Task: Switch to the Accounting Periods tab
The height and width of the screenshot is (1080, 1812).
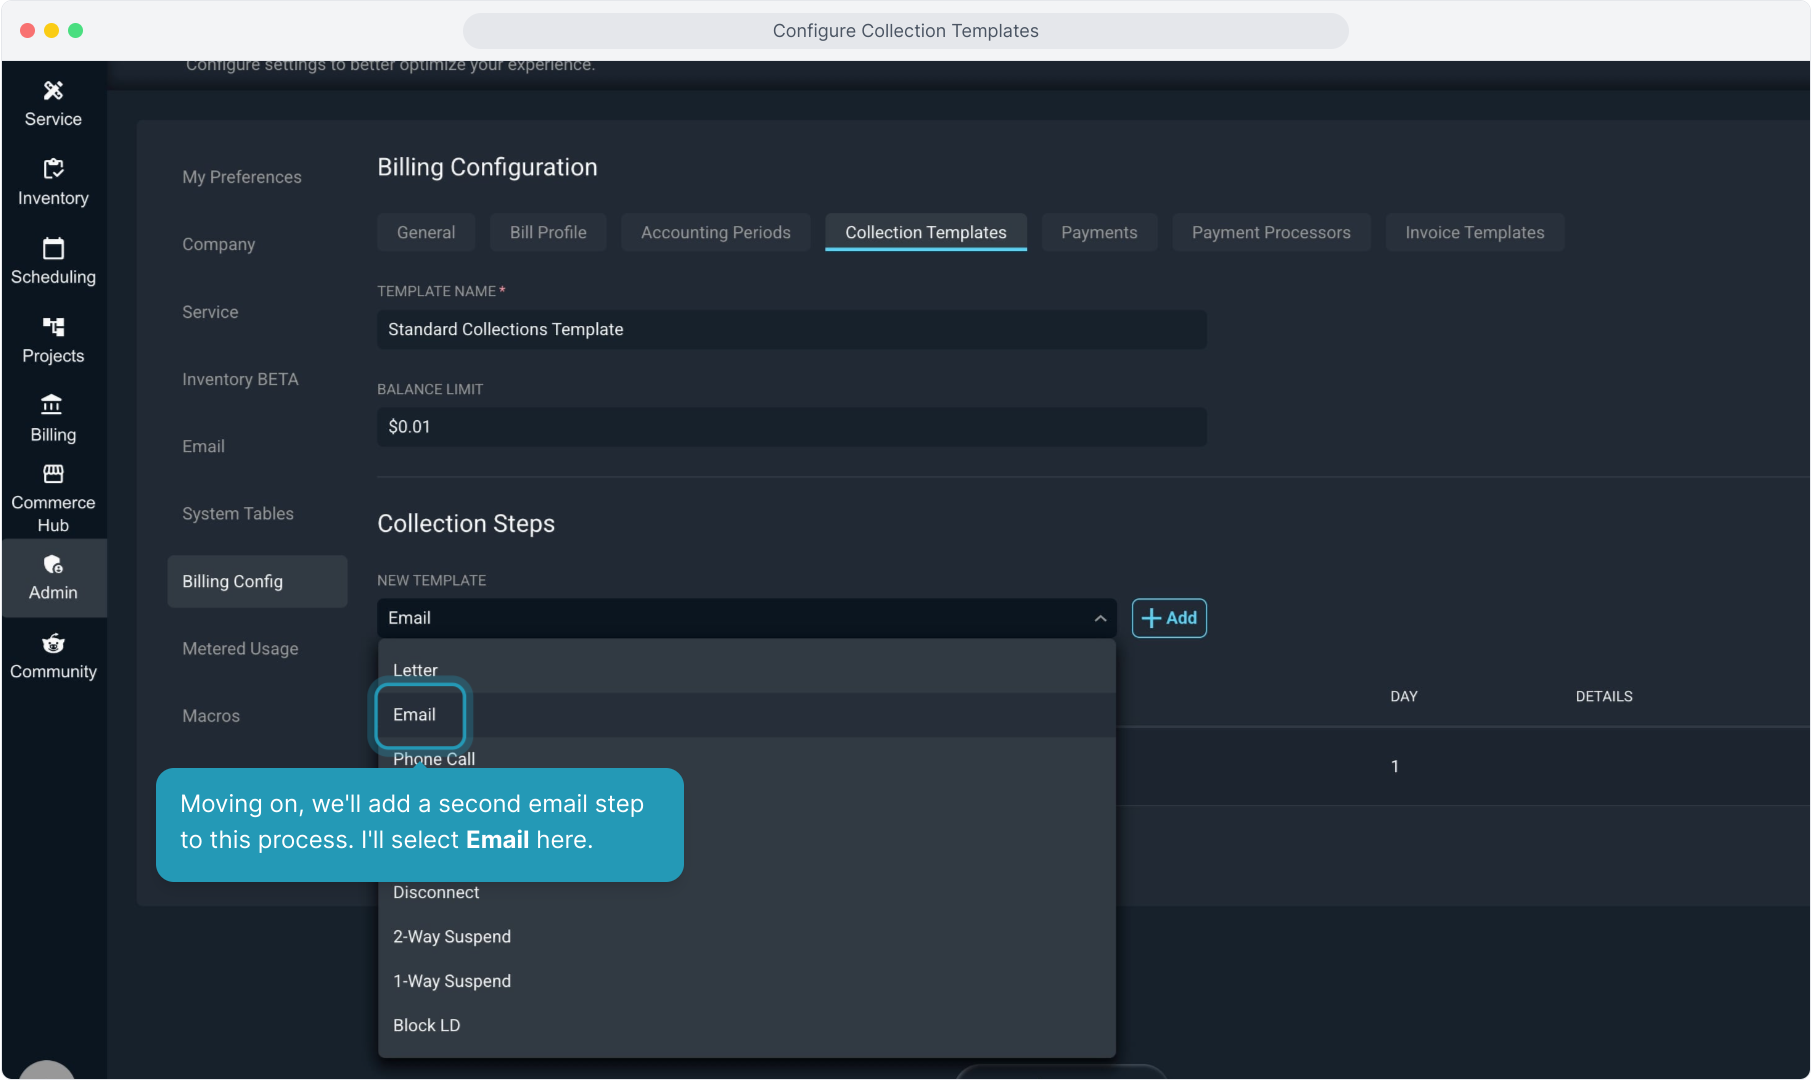Action: click(715, 233)
